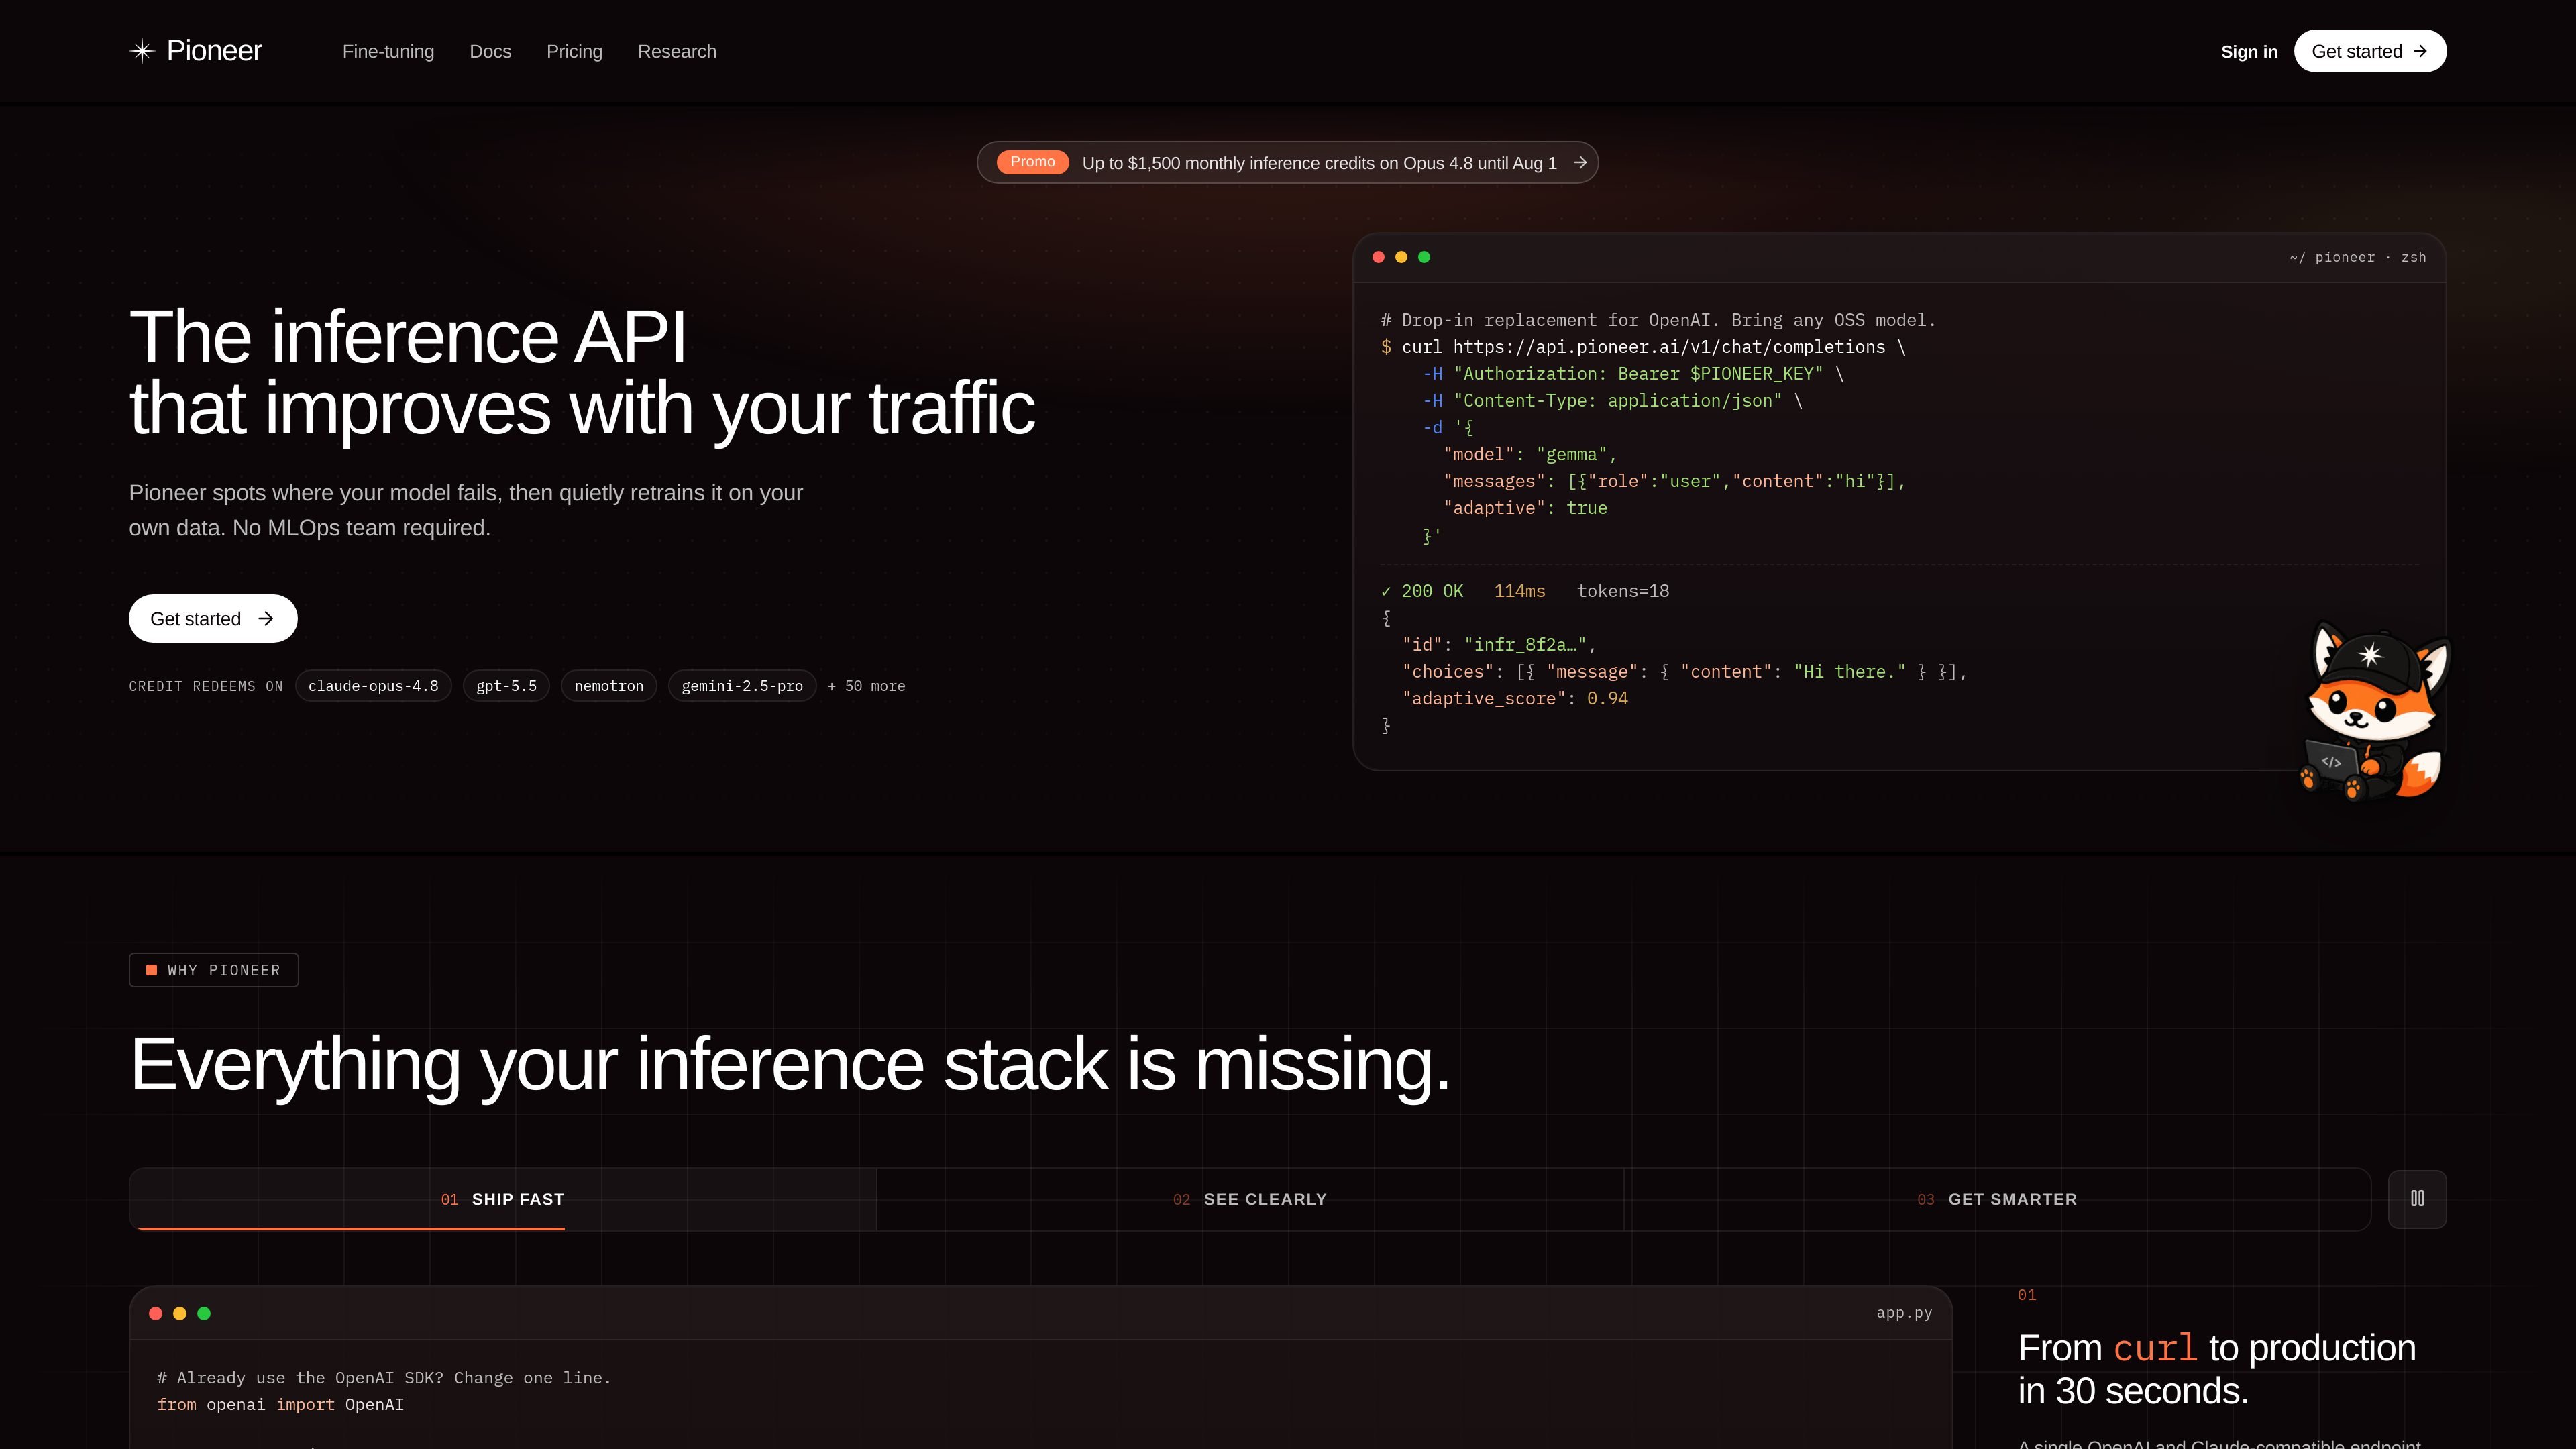The height and width of the screenshot is (1449, 2576).
Task: Click Sign in at top right
Action: coord(2249,52)
